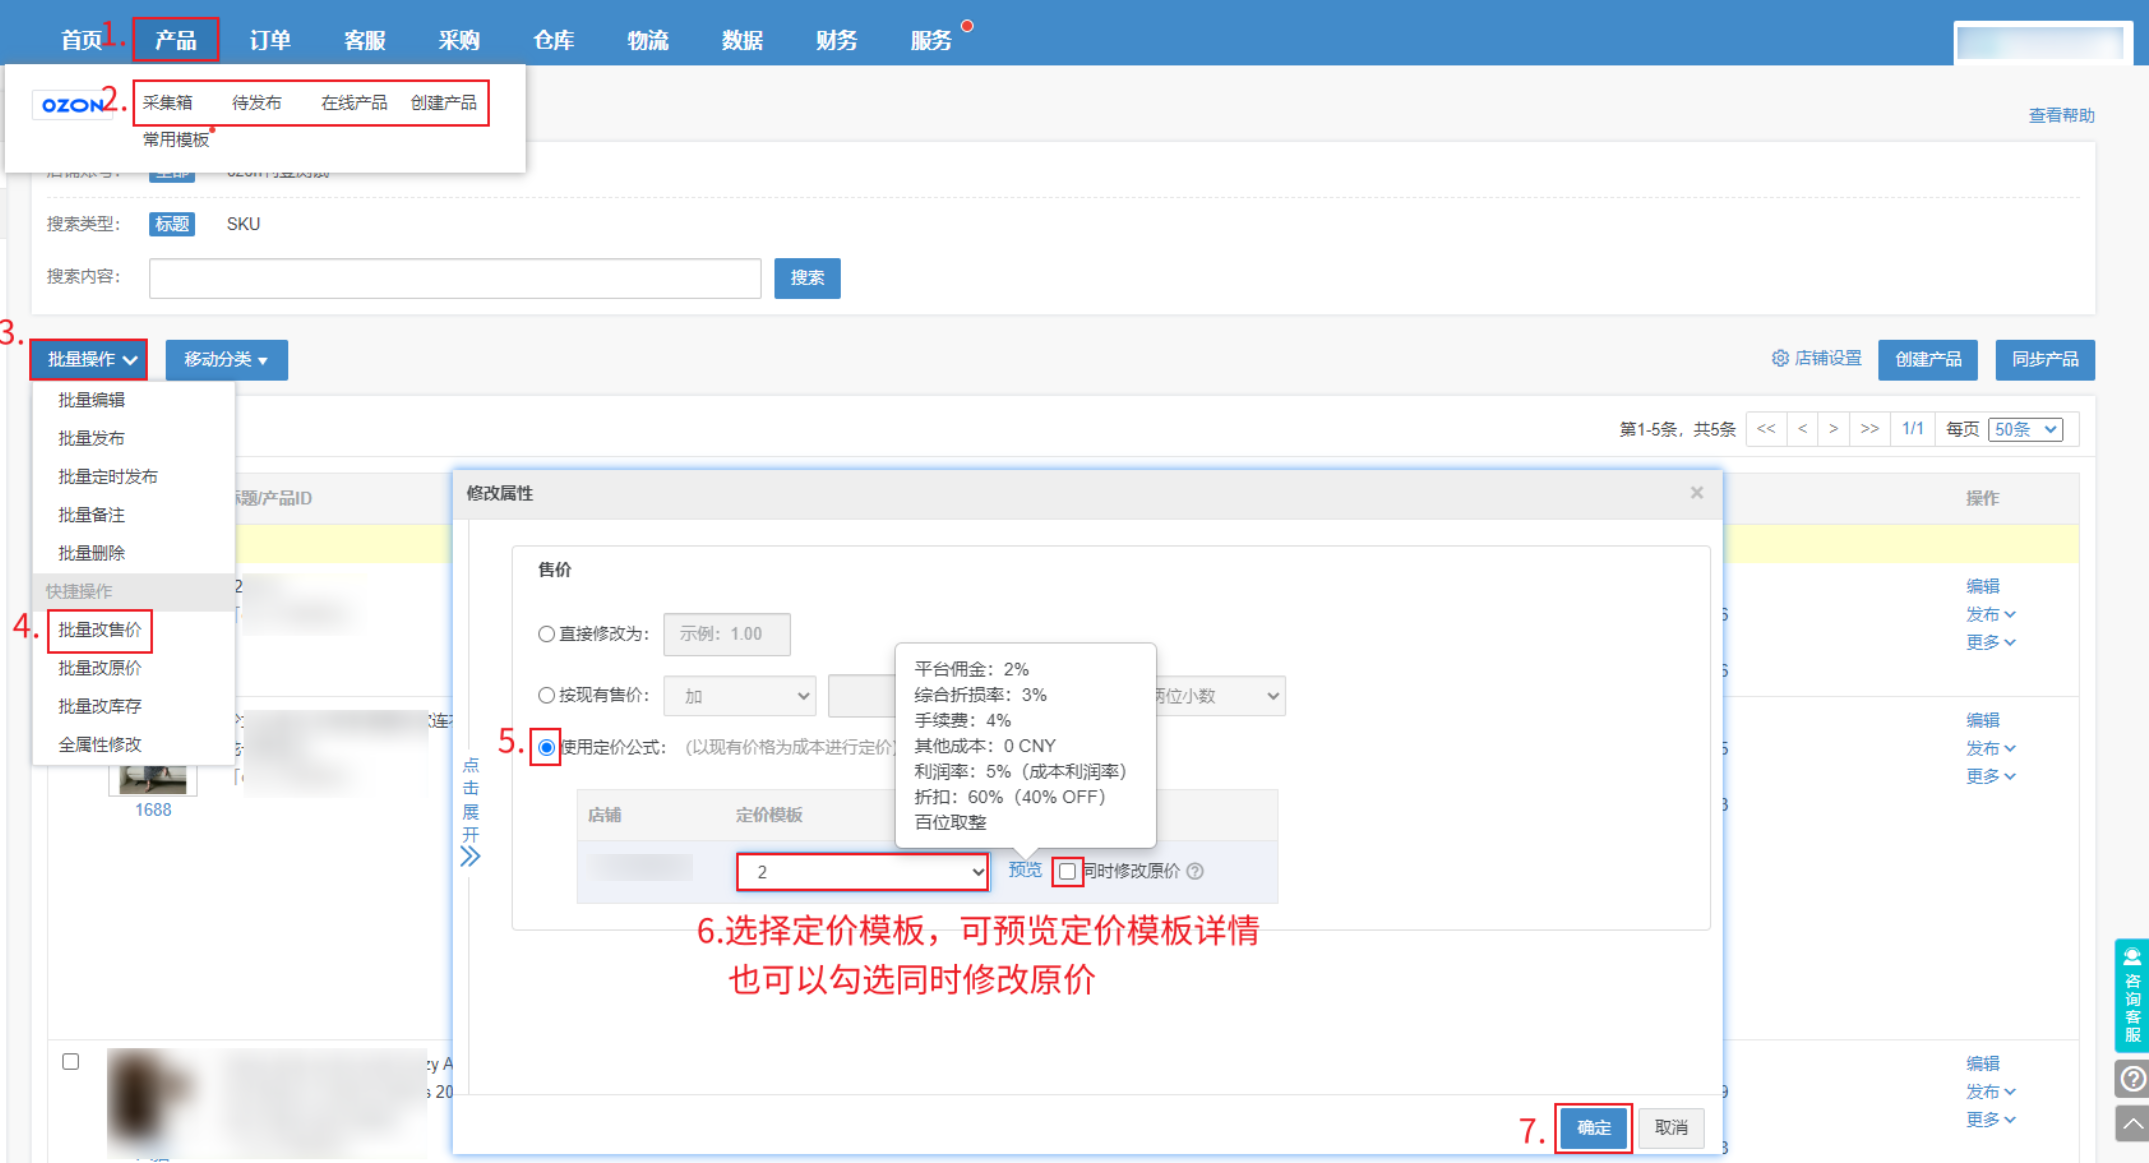Select the 直接修改为 radio option
Screen dimensions: 2149x1163
tap(546, 634)
